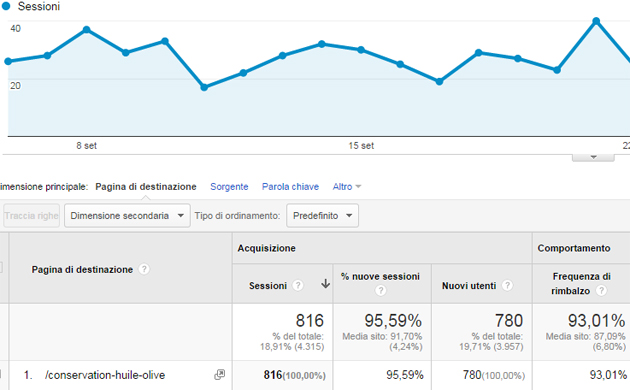Sort table by Frequenza di rimbalzo header
Screen dimensions: 630x390
tap(581, 284)
